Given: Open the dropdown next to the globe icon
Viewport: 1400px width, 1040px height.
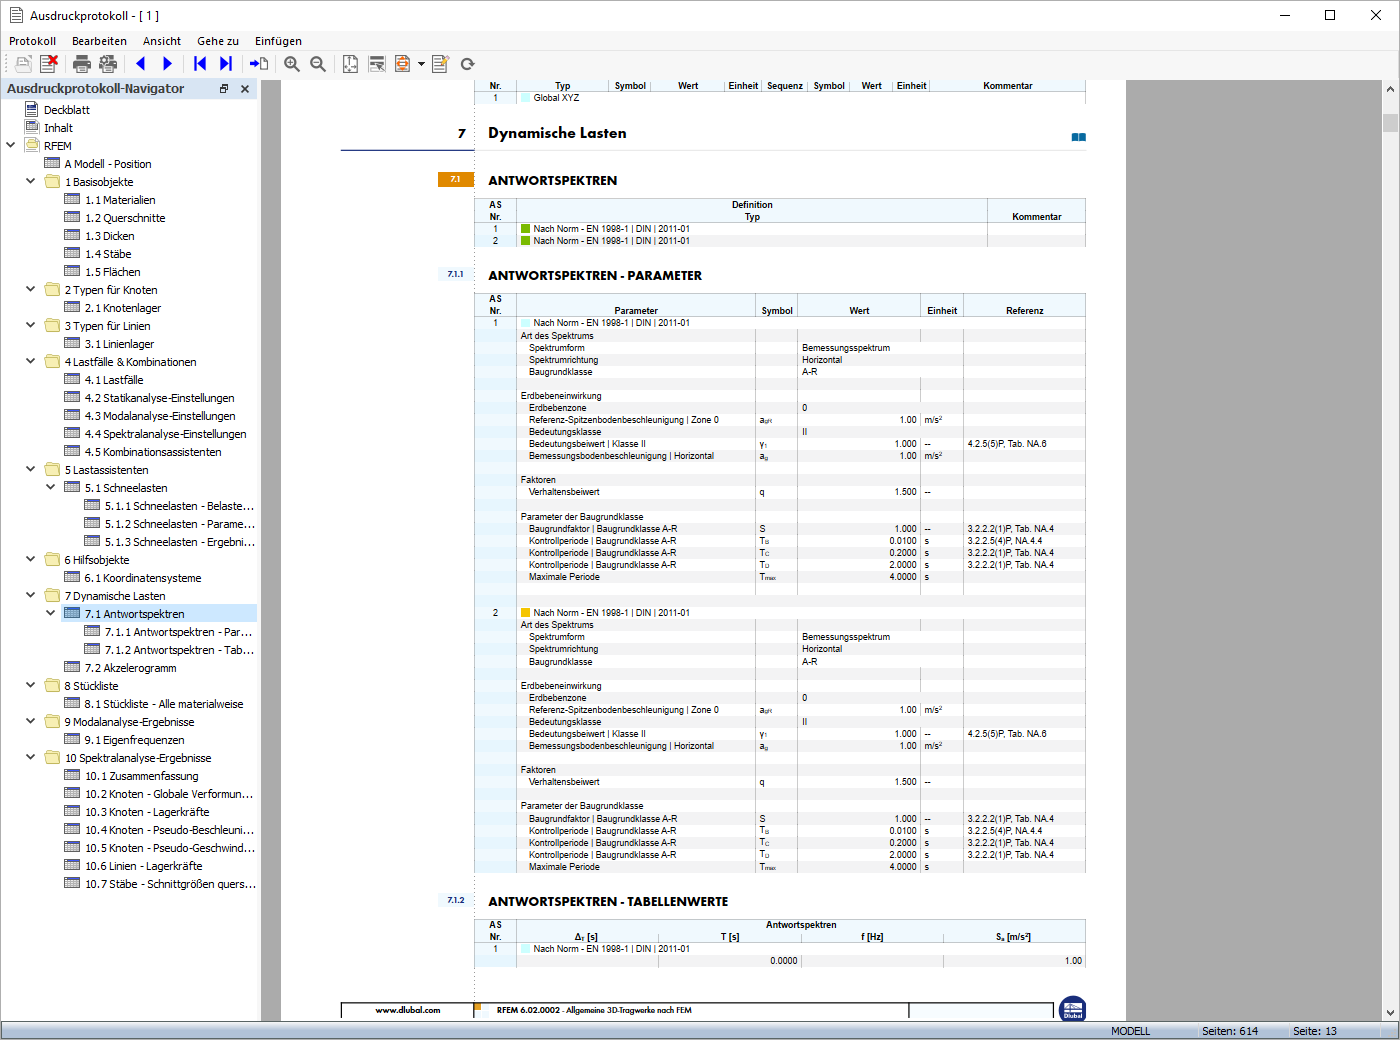Looking at the screenshot, I should [420, 63].
